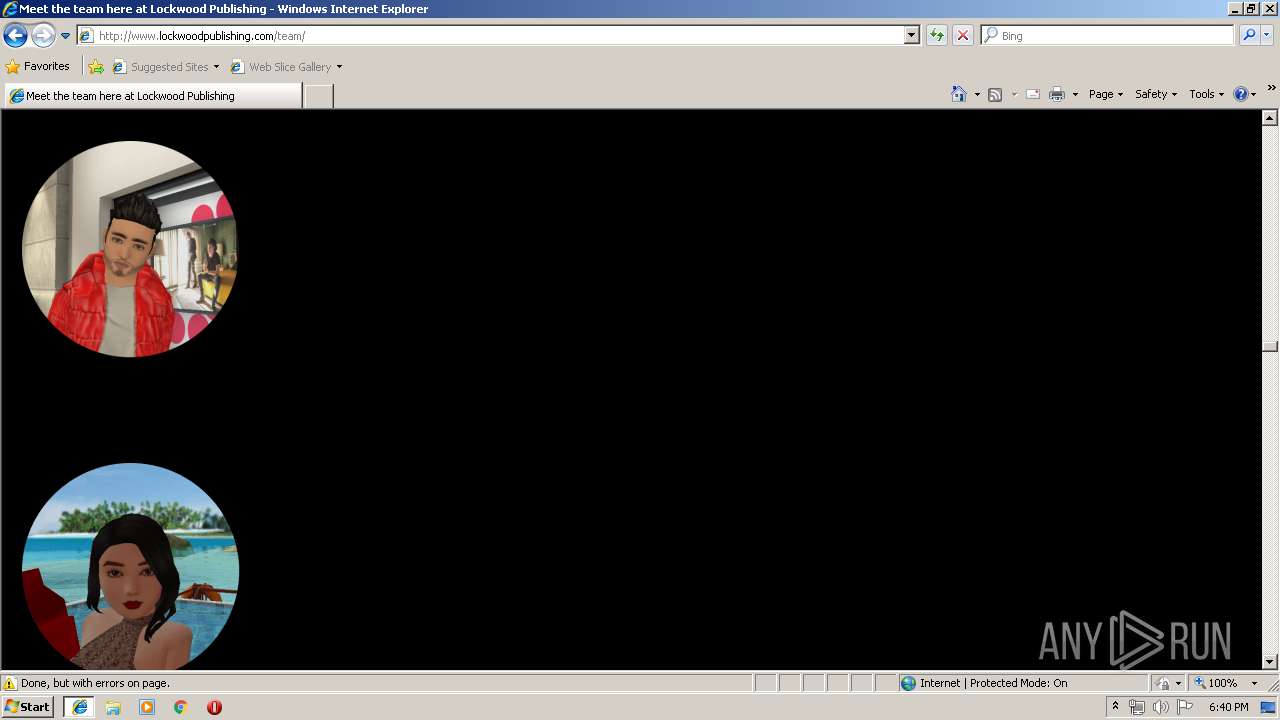
Task: Click the Forward navigation arrow
Action: pyautogui.click(x=43, y=36)
